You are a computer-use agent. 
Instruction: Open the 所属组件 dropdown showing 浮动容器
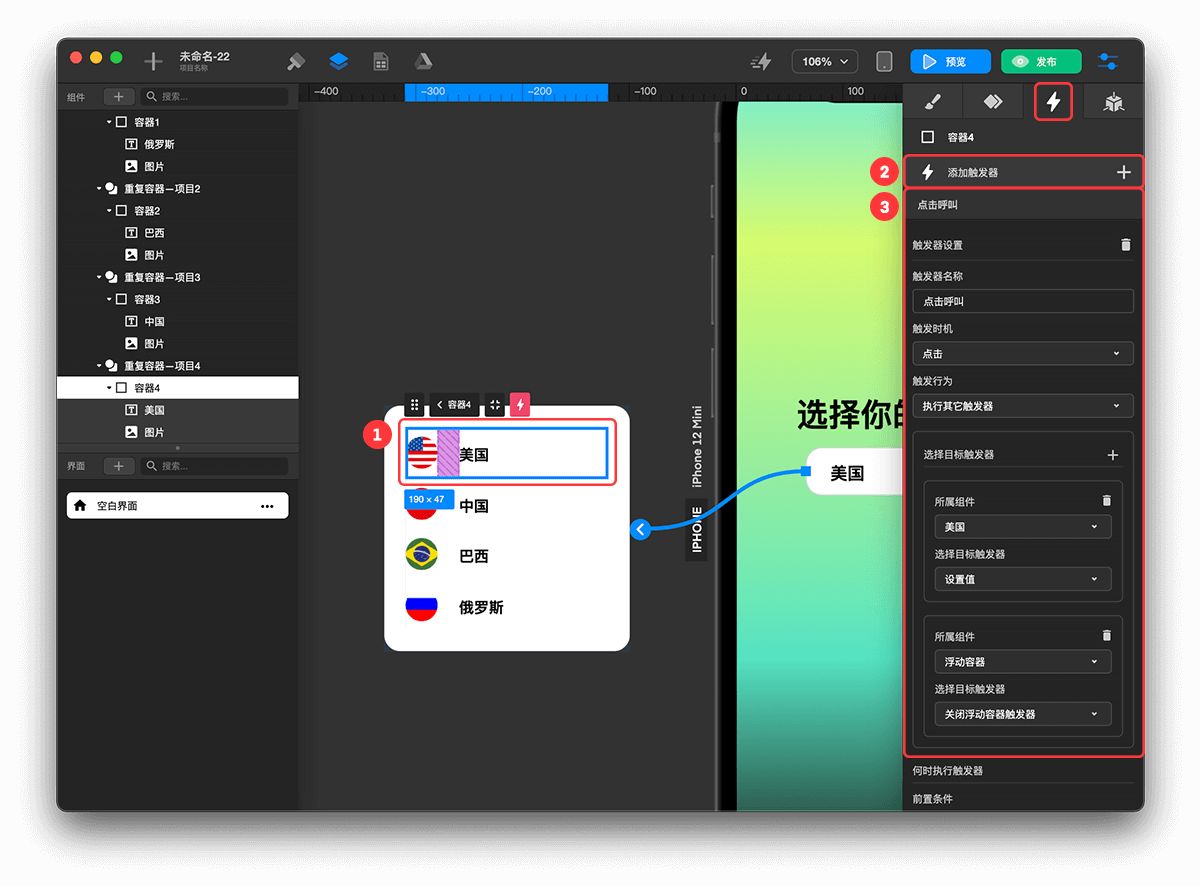(1023, 662)
